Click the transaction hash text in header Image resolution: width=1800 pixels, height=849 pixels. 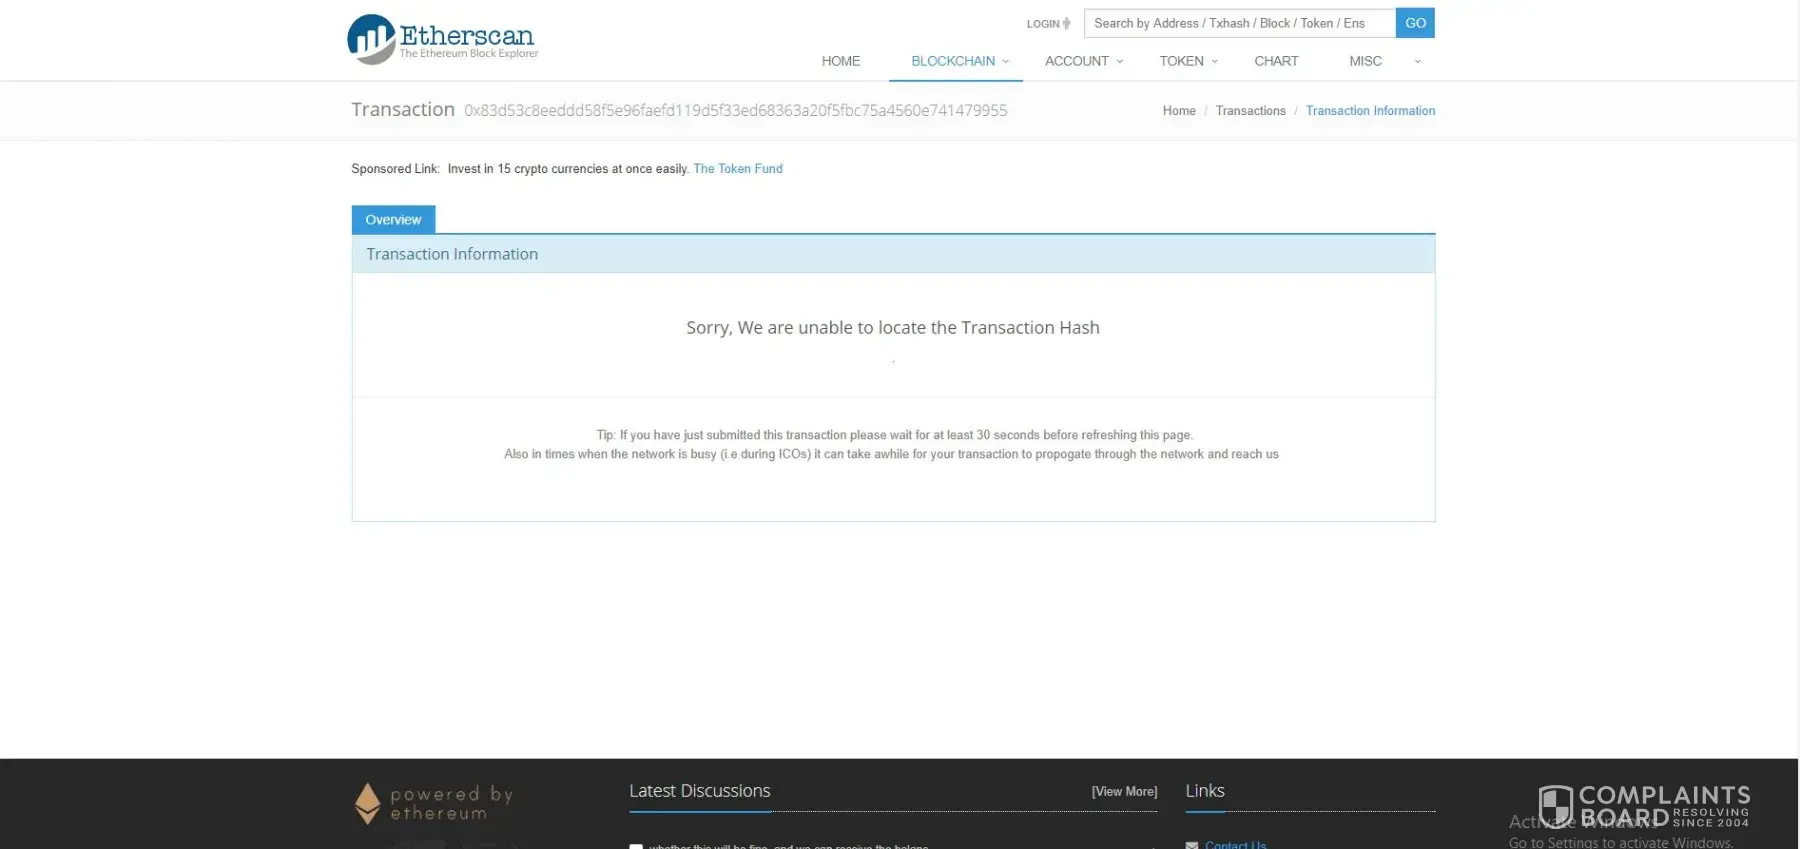(x=735, y=111)
